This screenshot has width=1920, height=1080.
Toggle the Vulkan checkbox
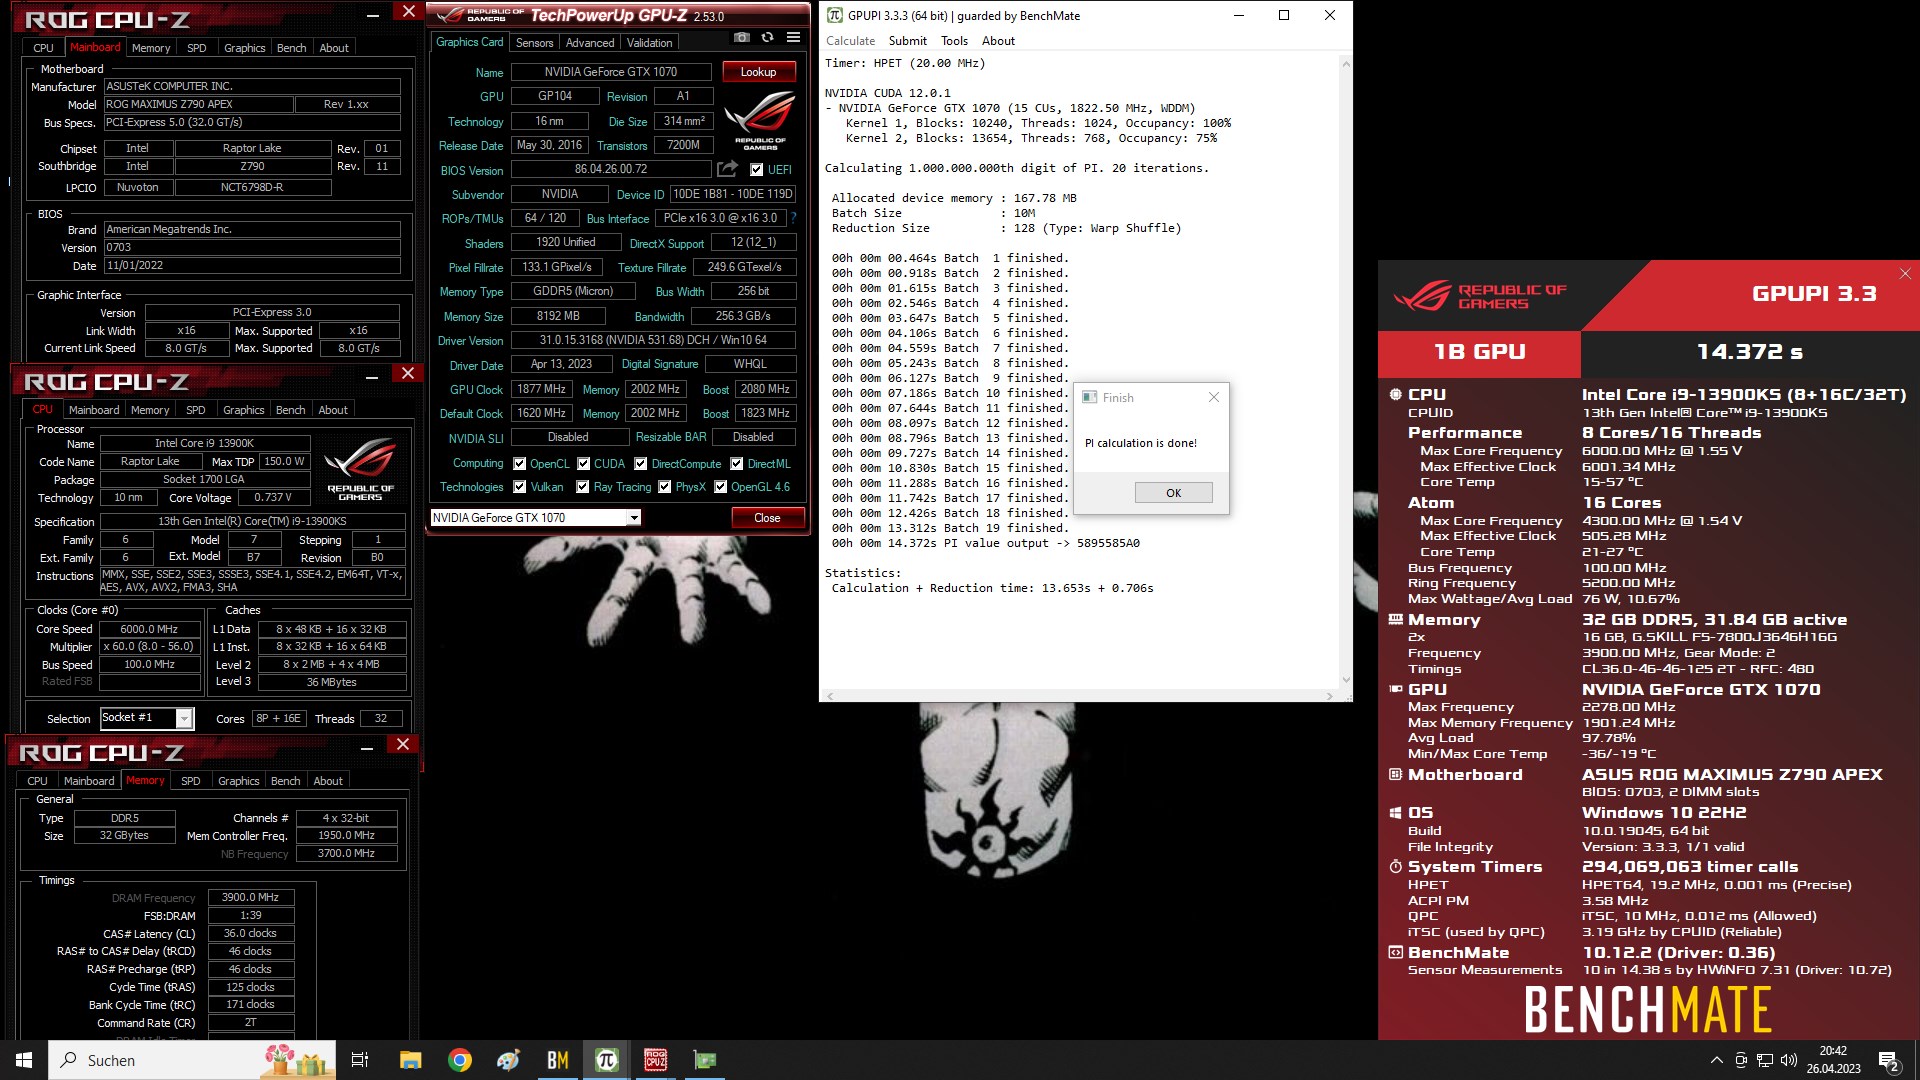520,487
